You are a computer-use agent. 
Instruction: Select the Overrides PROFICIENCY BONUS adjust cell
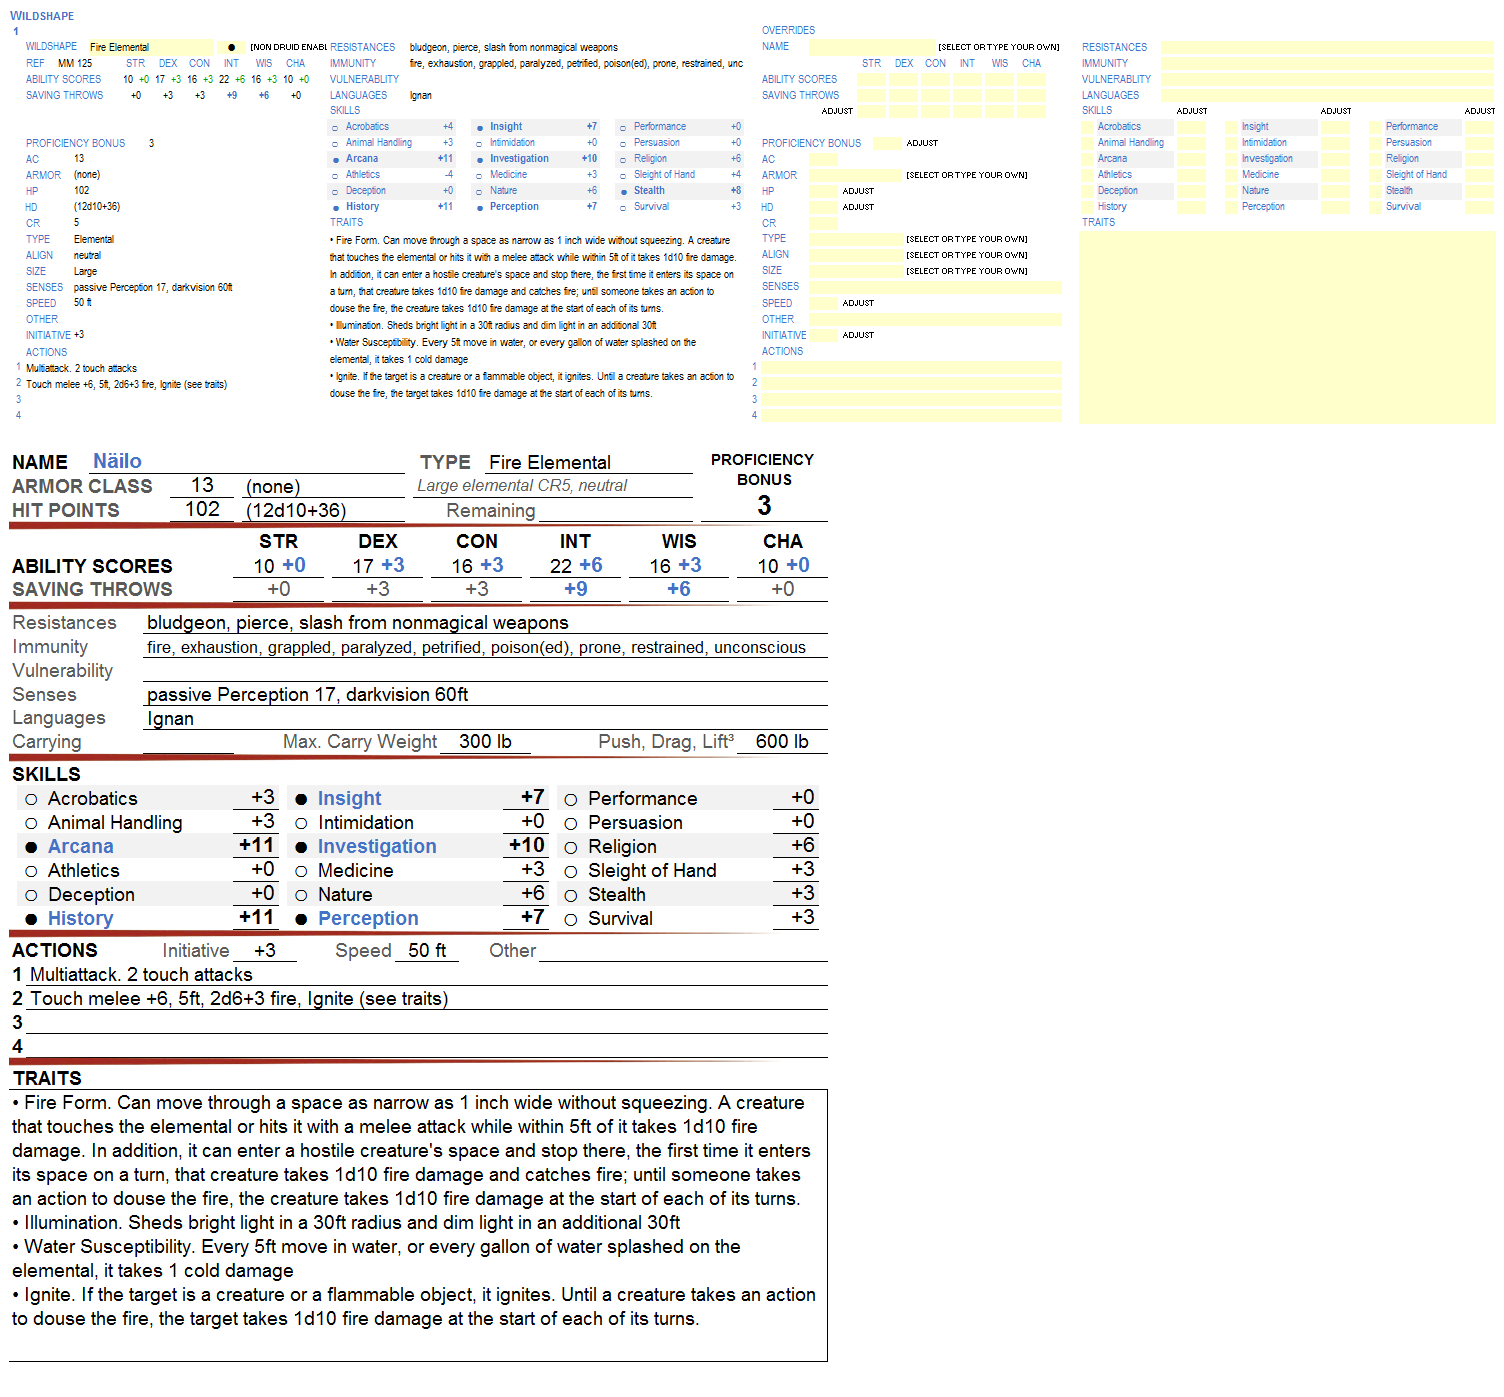pos(887,143)
